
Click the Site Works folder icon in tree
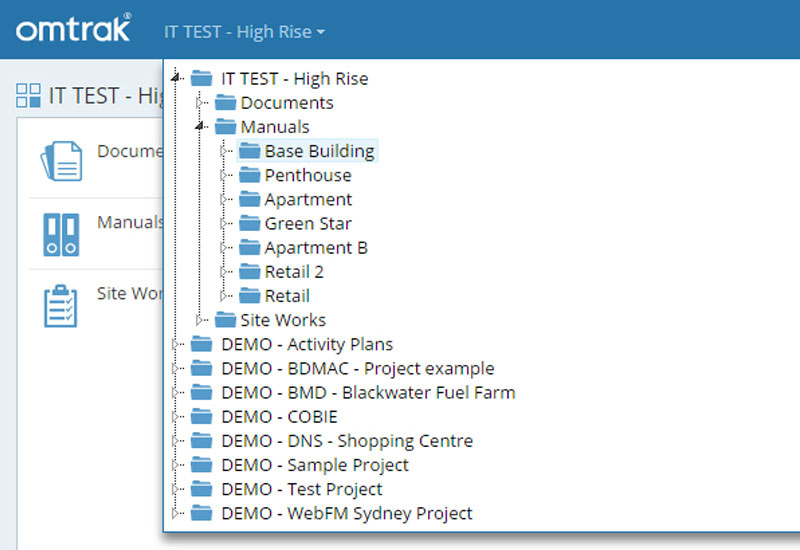coord(226,320)
